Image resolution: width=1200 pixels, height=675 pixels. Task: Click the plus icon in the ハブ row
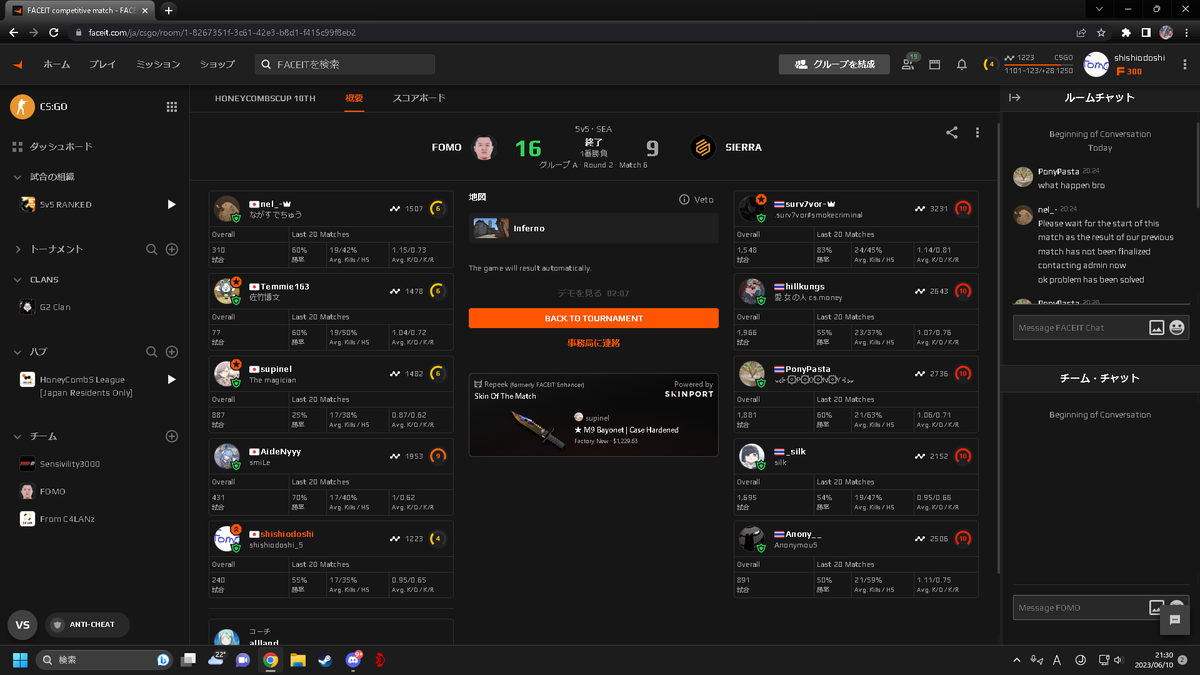tap(172, 352)
